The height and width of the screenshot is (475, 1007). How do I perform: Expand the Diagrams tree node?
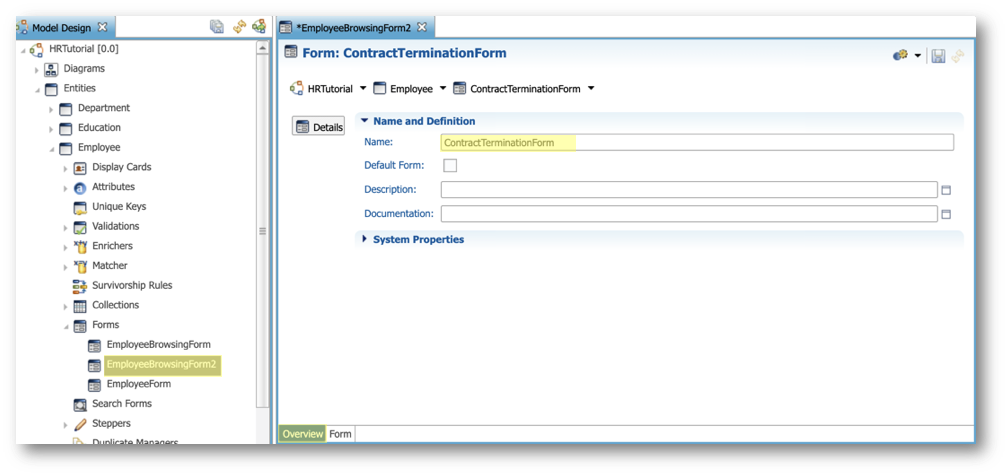click(37, 69)
